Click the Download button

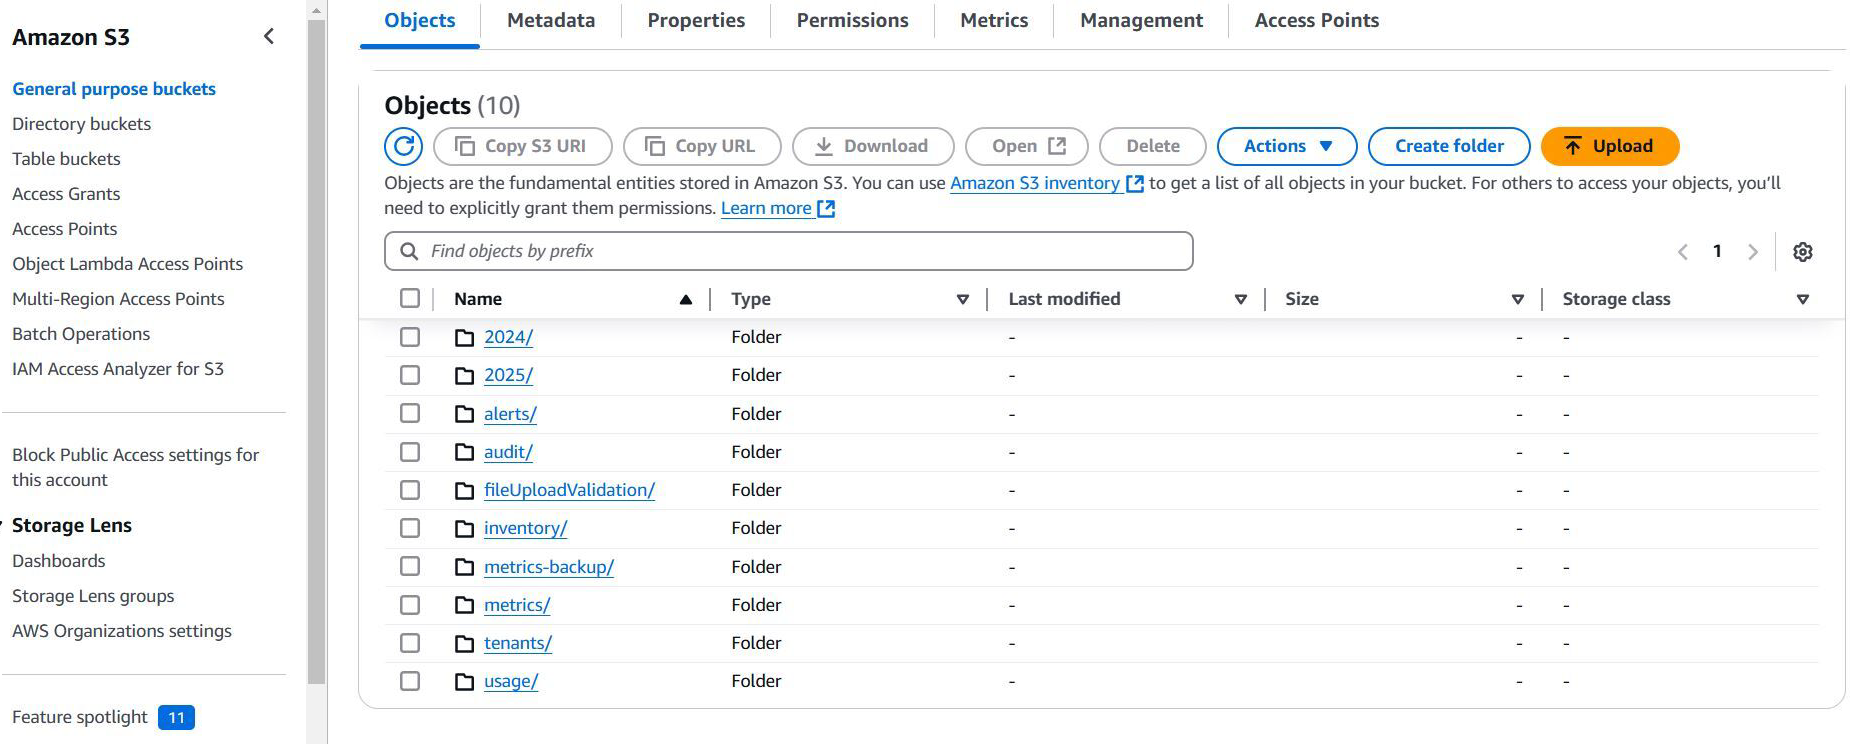click(x=873, y=146)
